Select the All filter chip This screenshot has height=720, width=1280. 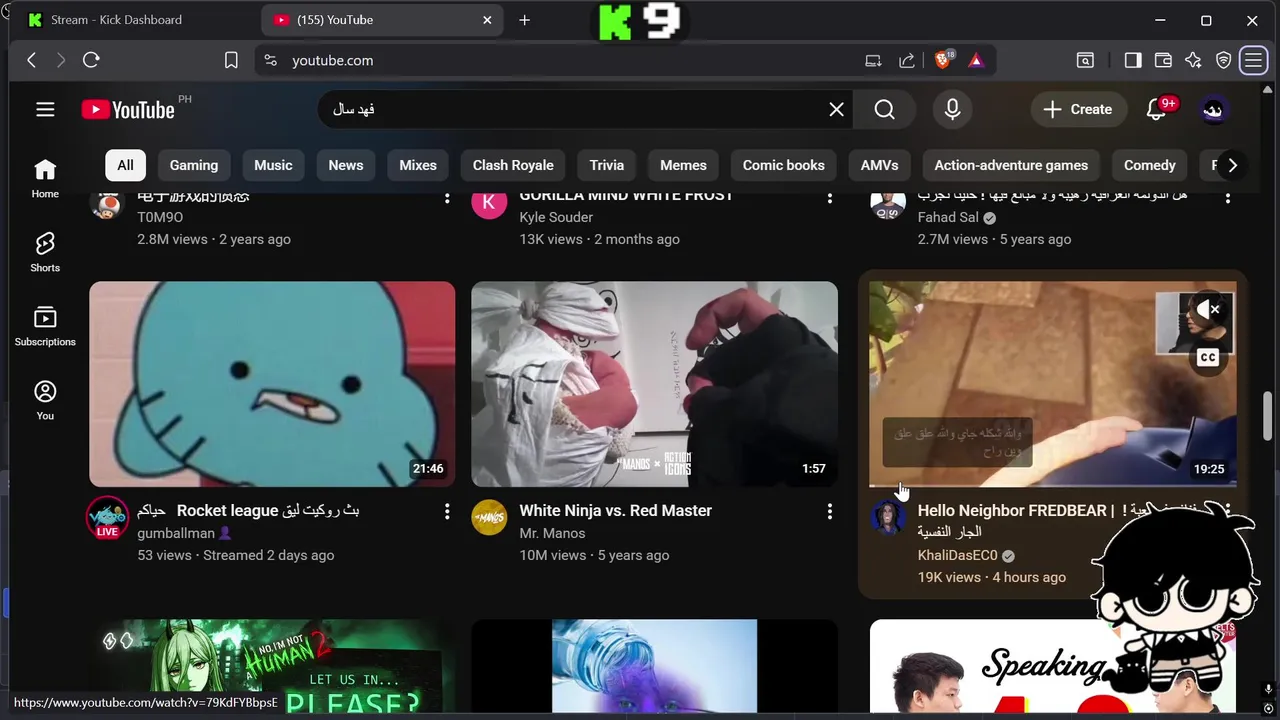(x=125, y=165)
